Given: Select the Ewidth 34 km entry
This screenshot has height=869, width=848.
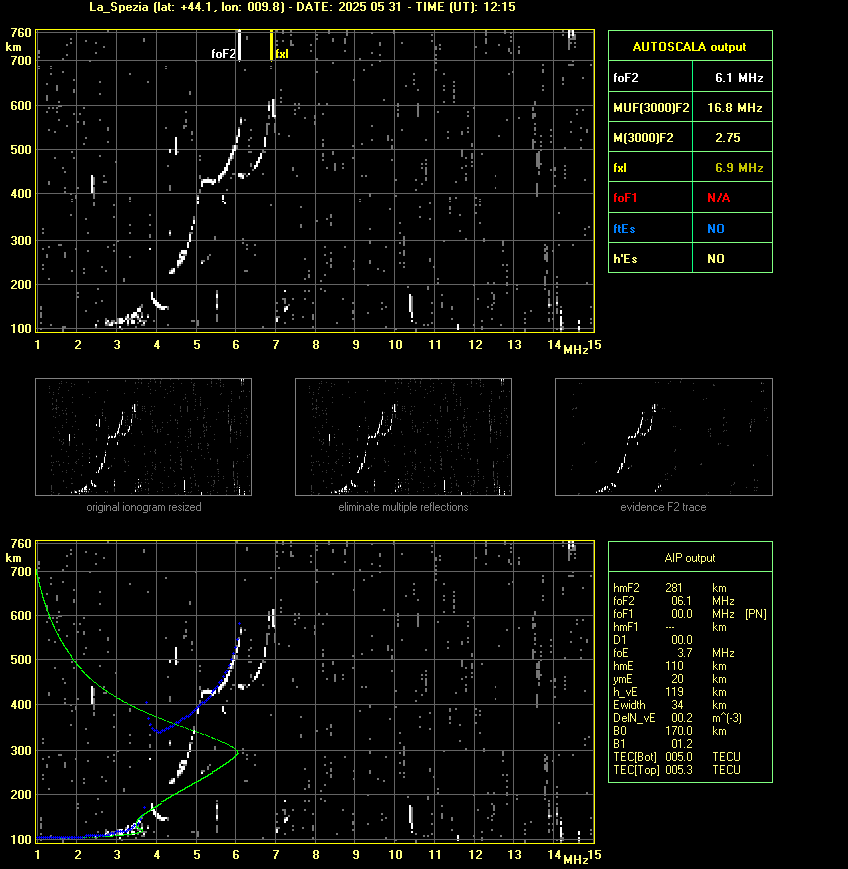Looking at the screenshot, I should (x=670, y=705).
